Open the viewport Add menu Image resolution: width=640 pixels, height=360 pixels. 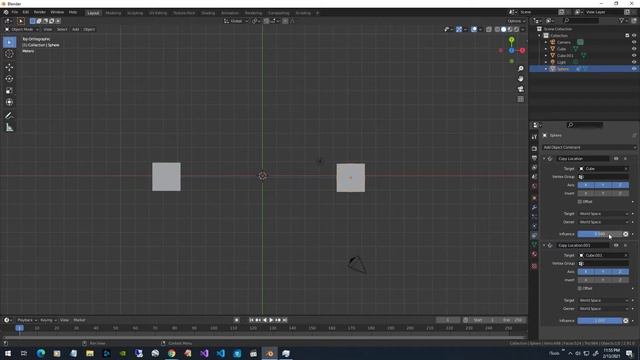(x=76, y=29)
